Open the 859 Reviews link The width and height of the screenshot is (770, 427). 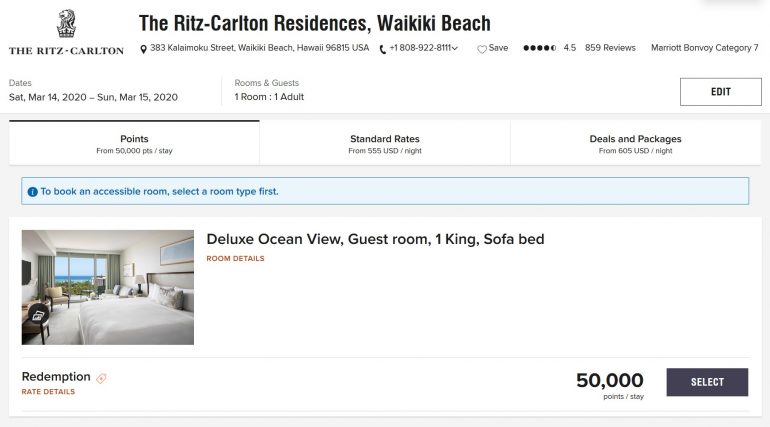point(610,47)
